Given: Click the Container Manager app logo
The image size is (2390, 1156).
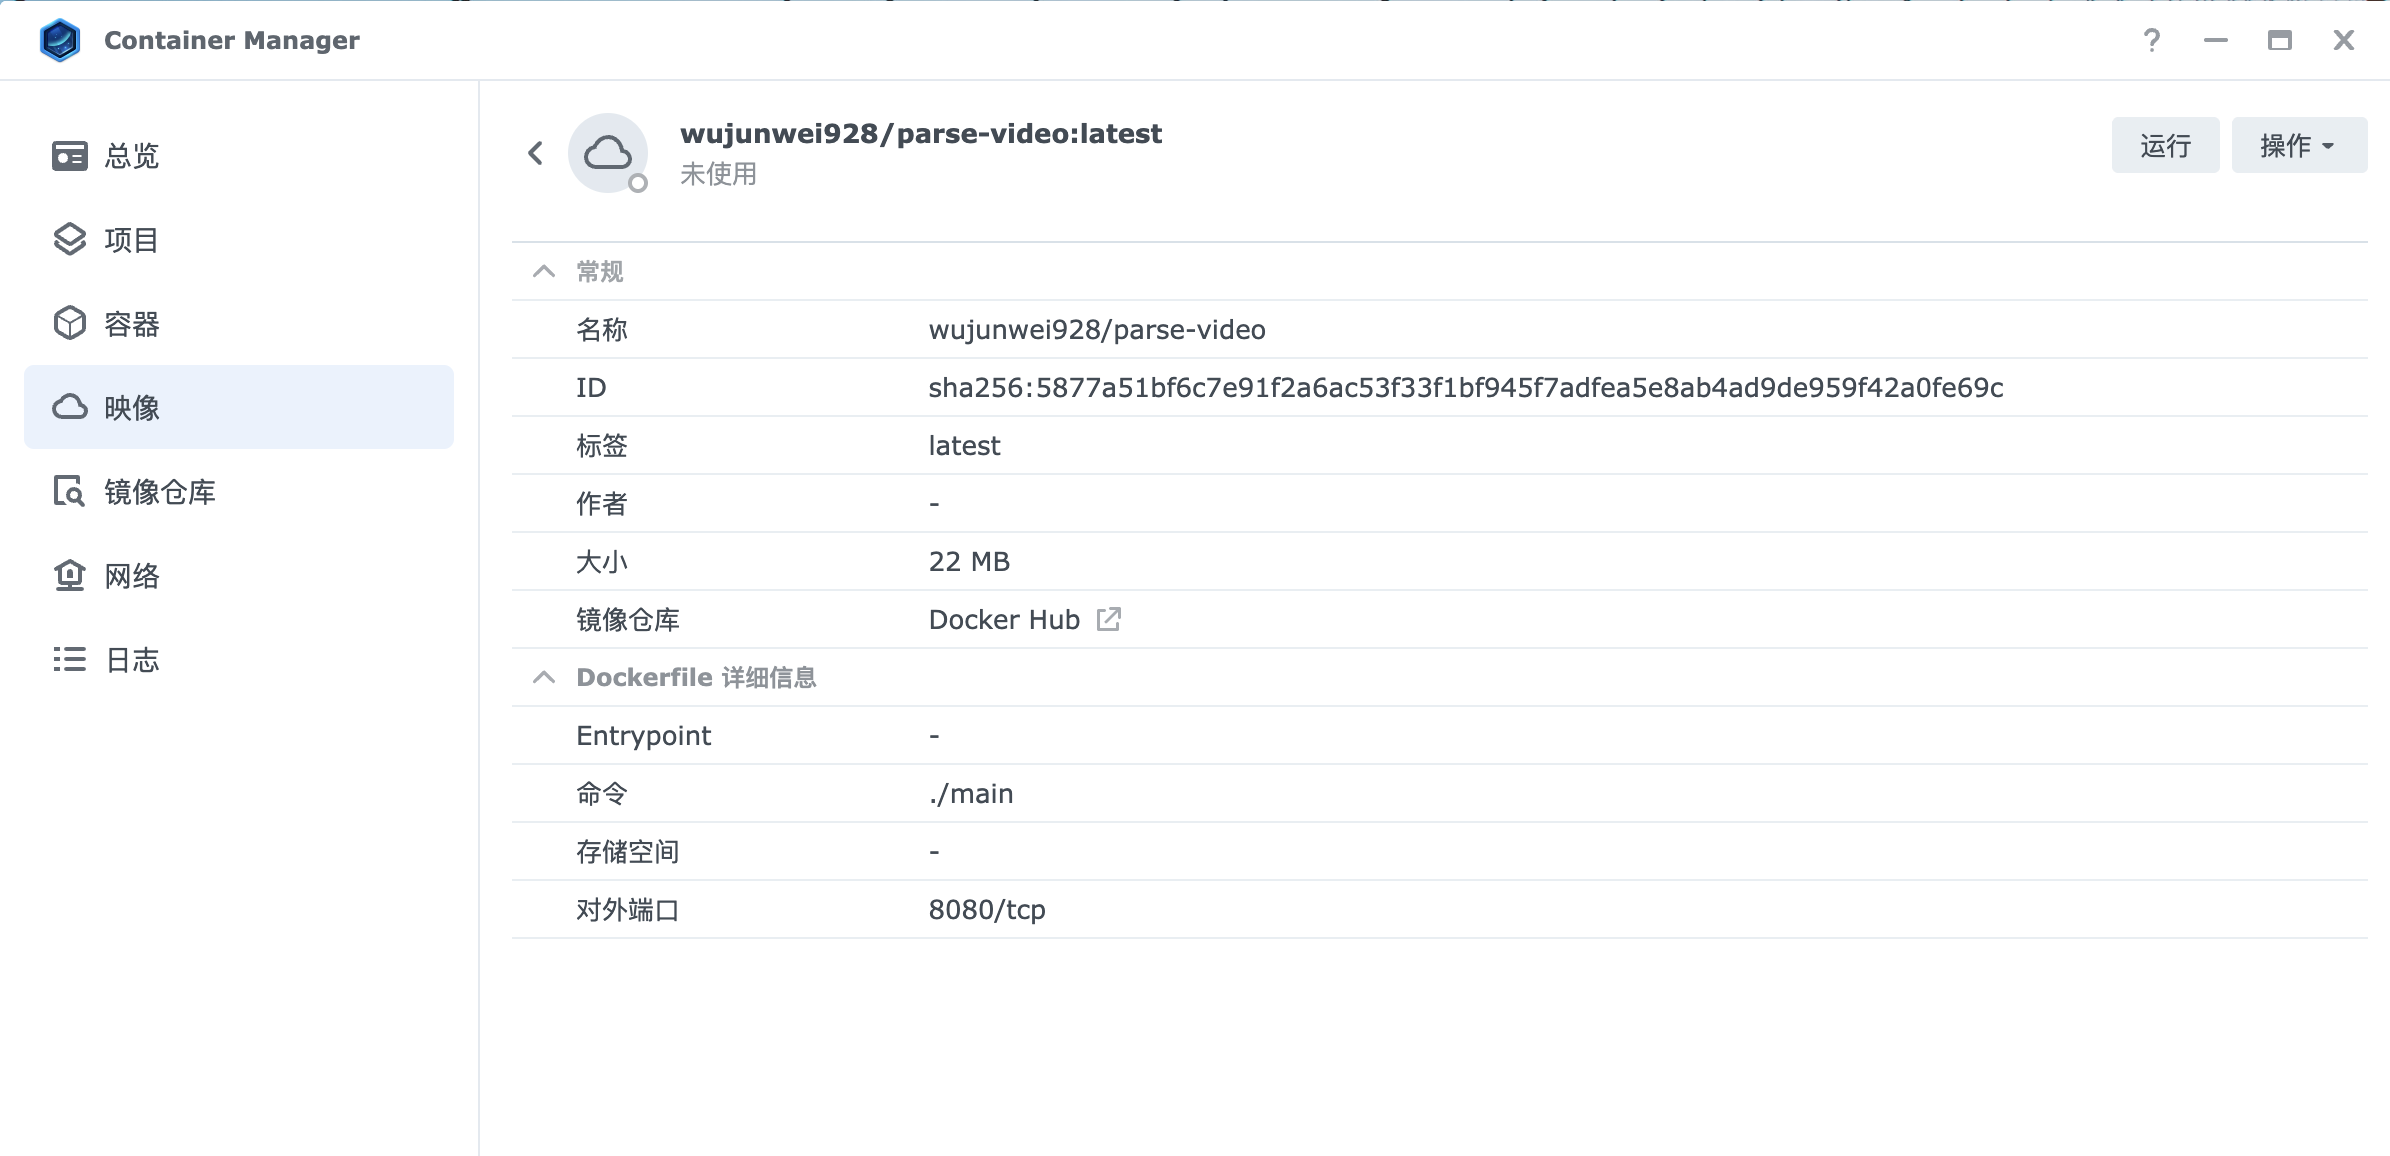Looking at the screenshot, I should coord(60,40).
